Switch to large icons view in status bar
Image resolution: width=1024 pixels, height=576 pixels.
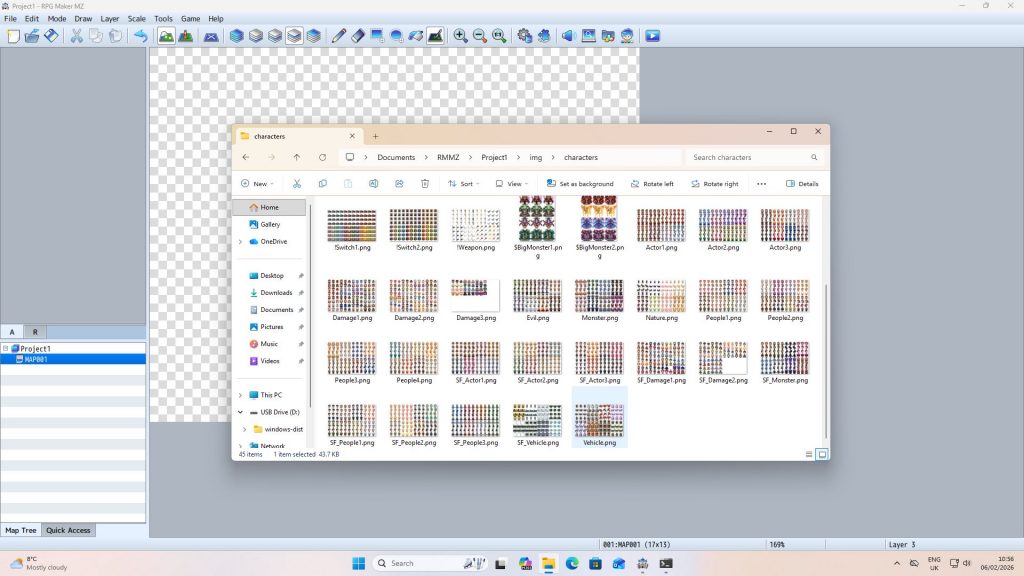[822, 454]
